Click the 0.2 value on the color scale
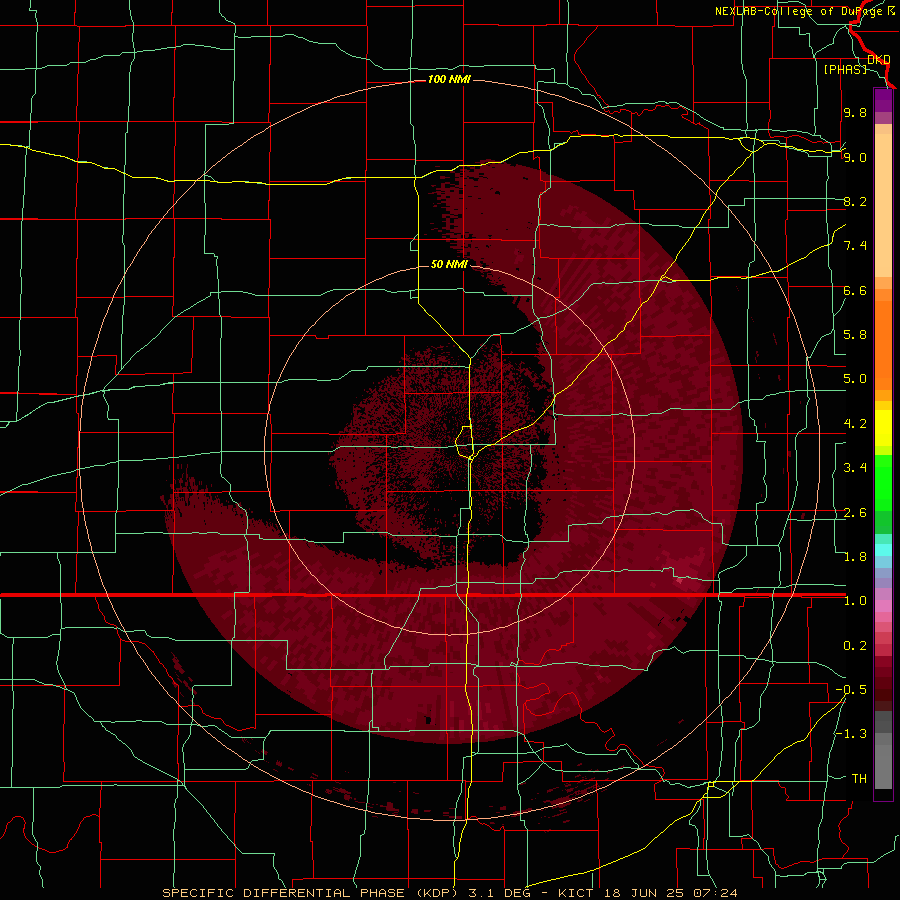This screenshot has width=900, height=900. 855,646
